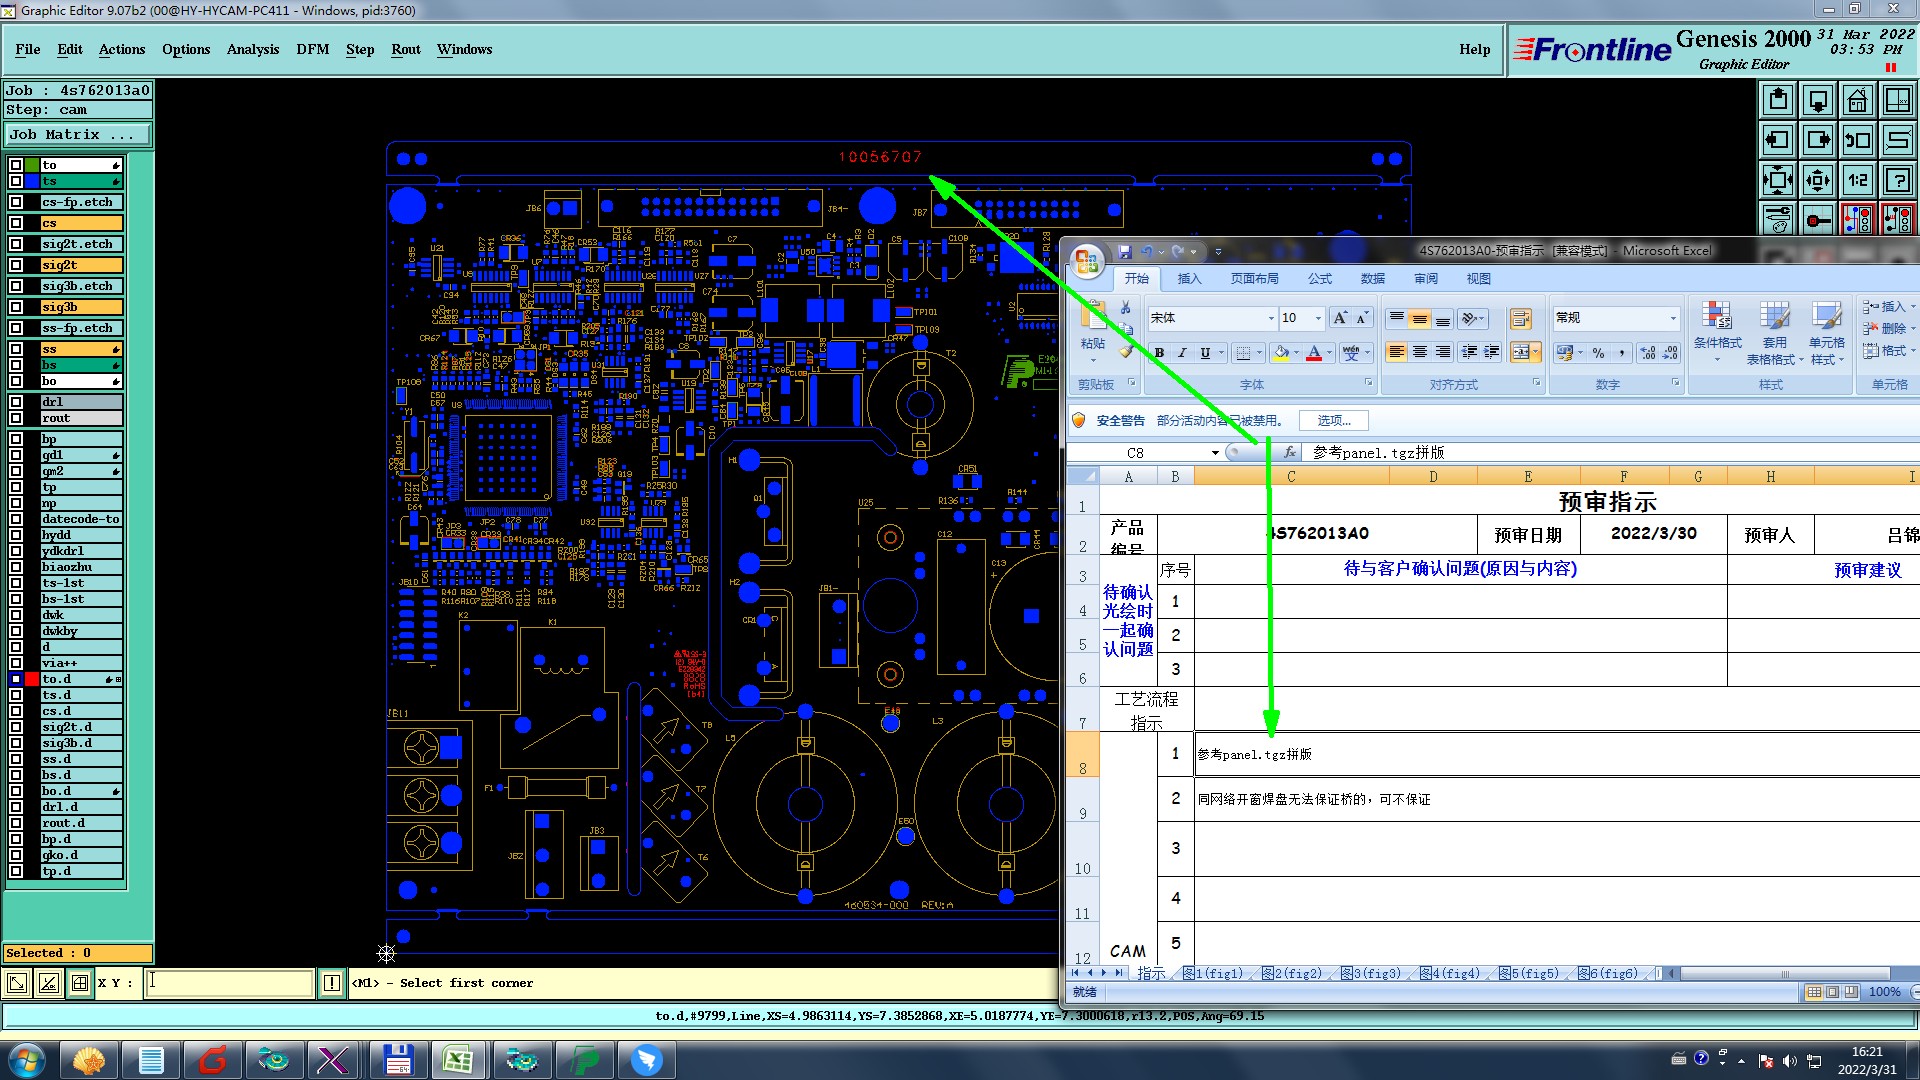Open the font size 10 dropdown
This screenshot has width=1920, height=1080.
(1318, 318)
